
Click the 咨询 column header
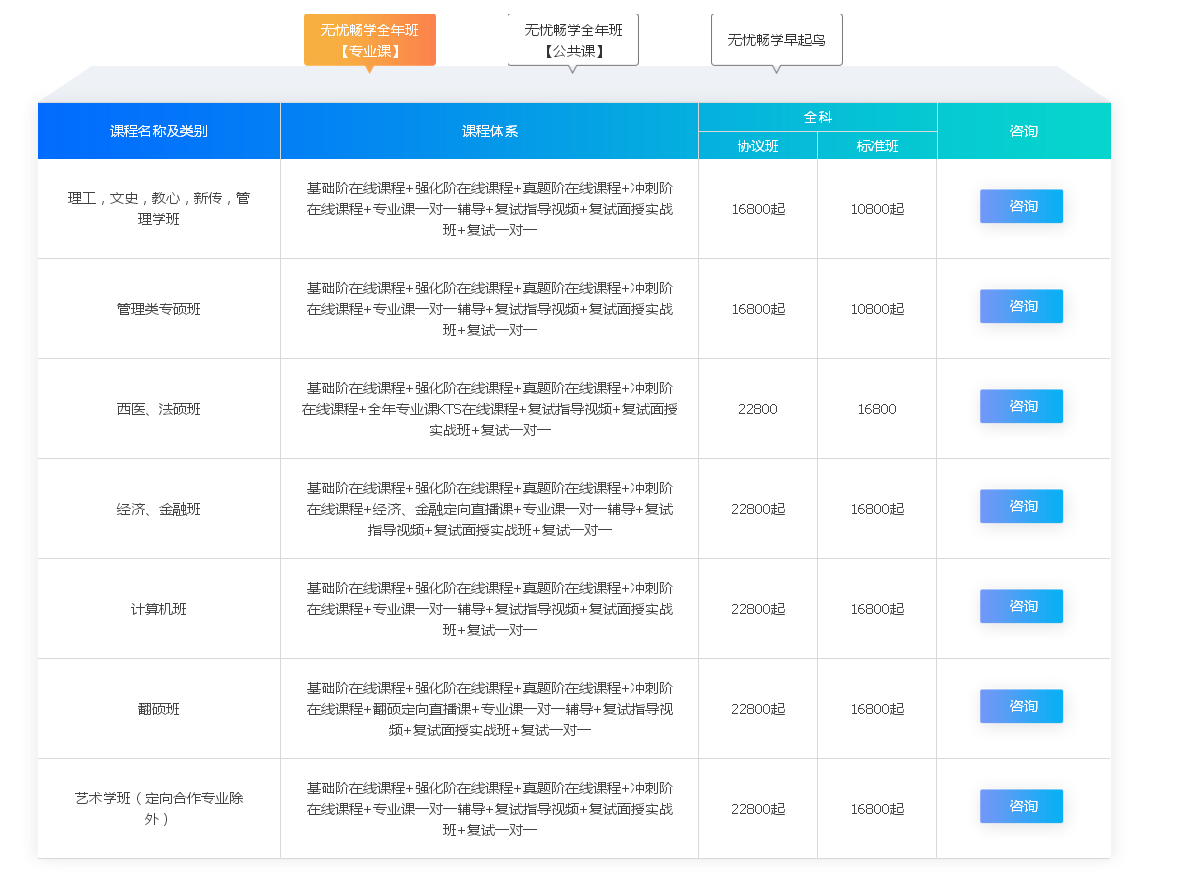coord(1023,131)
